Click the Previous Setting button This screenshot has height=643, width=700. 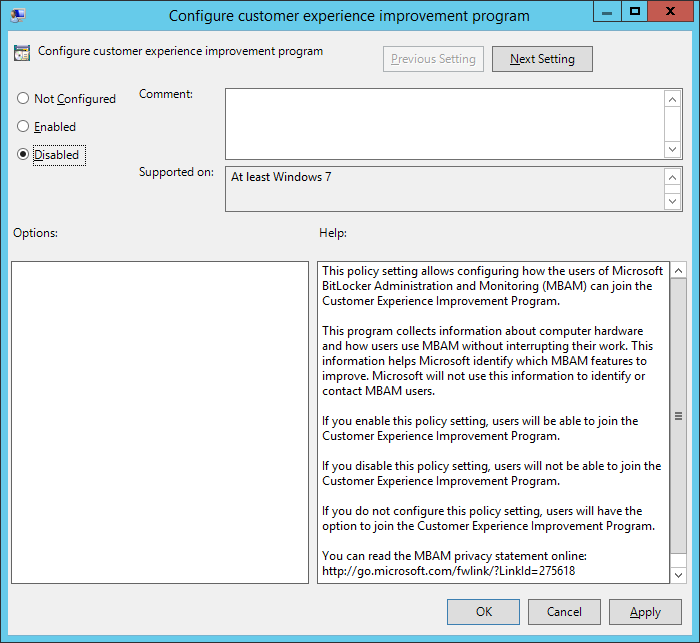(433, 59)
